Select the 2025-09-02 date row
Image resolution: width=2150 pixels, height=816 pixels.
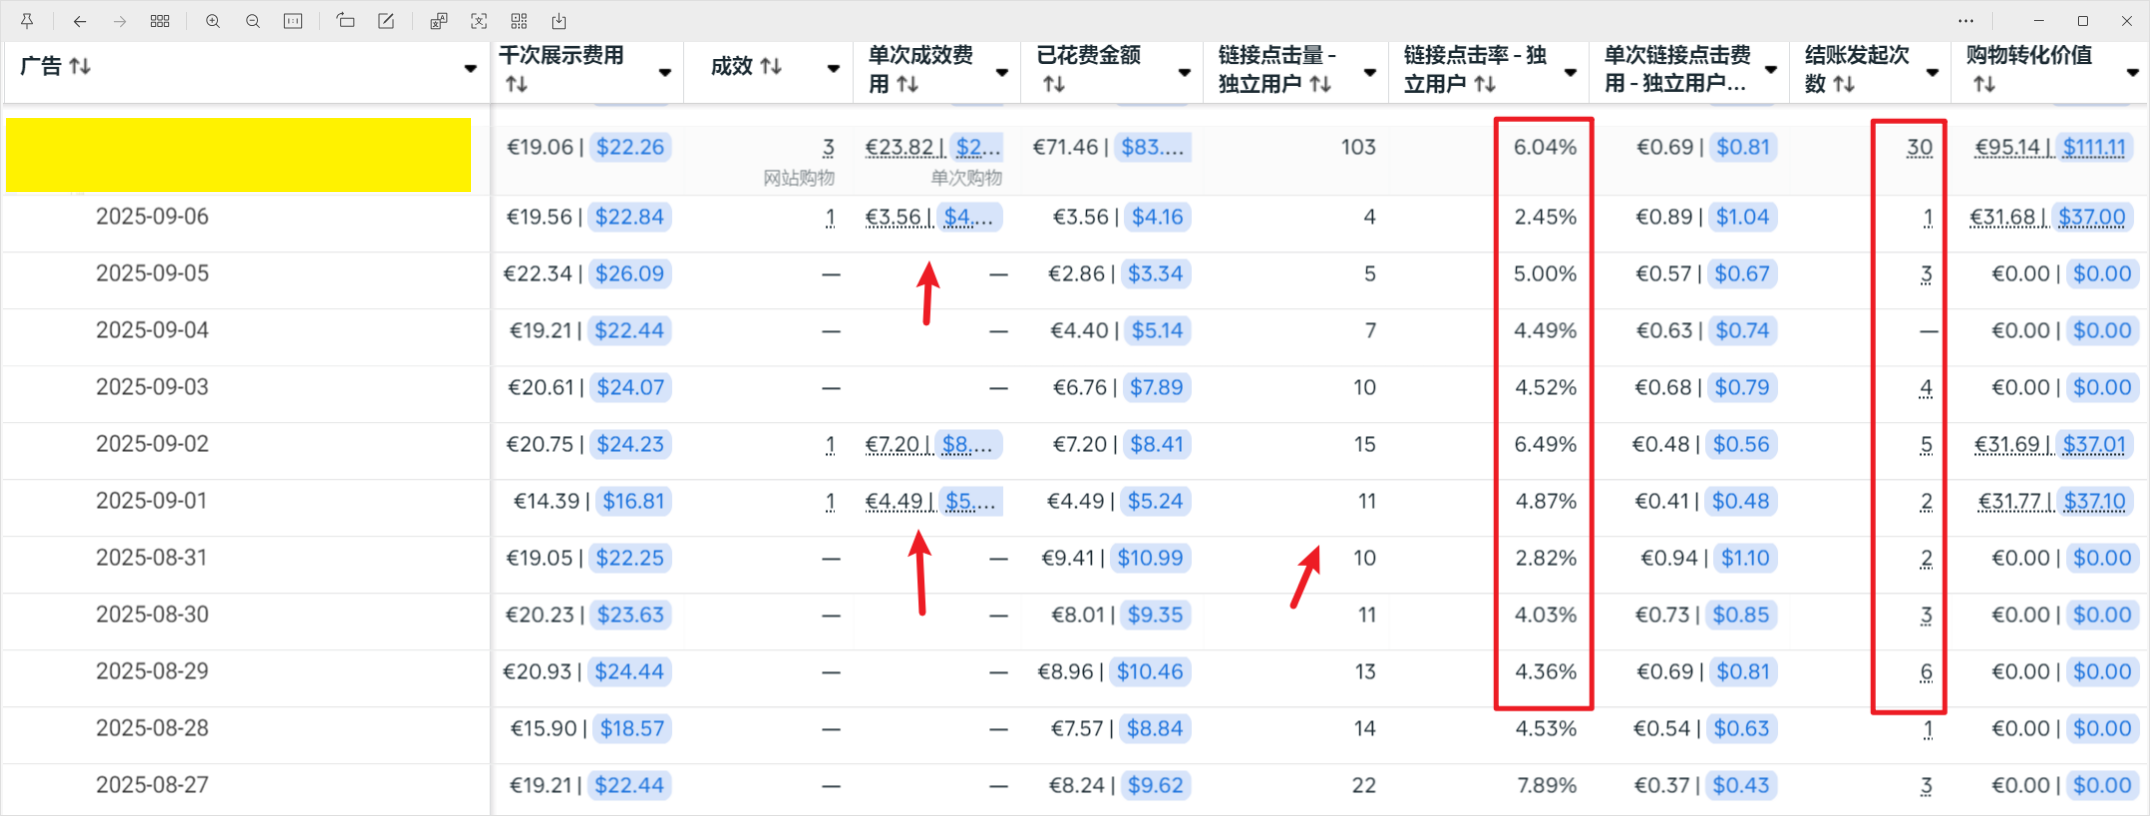click(152, 444)
